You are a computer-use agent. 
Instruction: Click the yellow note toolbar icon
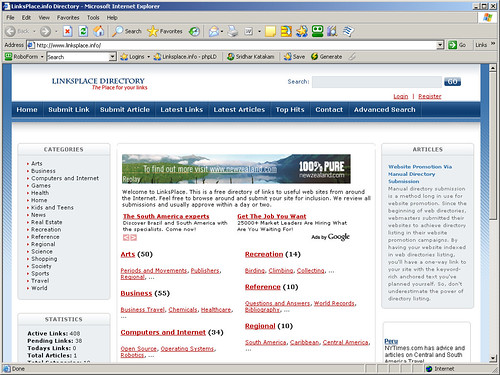coord(270,31)
